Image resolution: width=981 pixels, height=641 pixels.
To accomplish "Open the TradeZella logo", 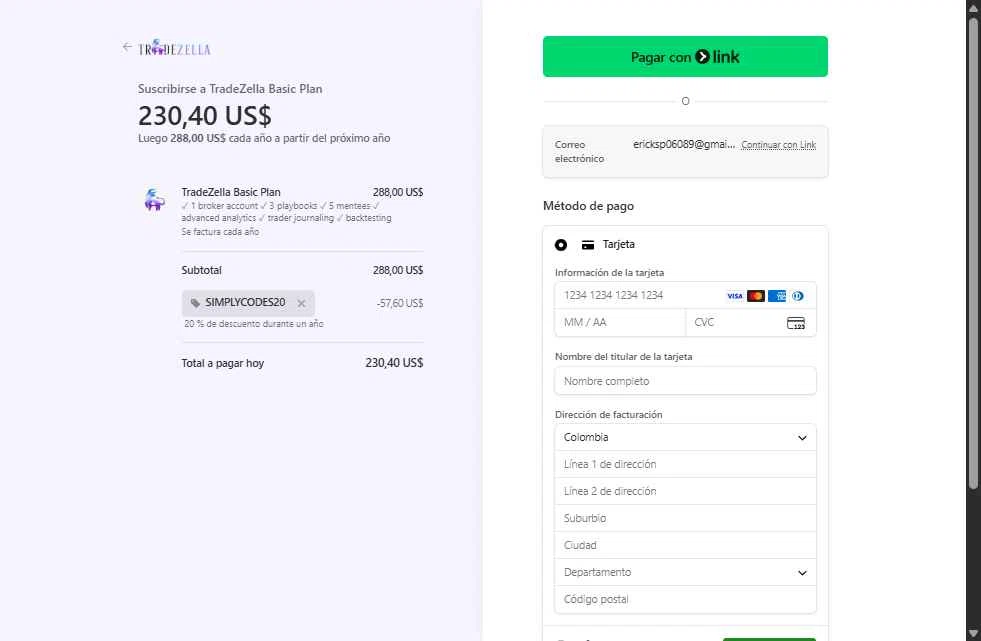I will tap(175, 48).
